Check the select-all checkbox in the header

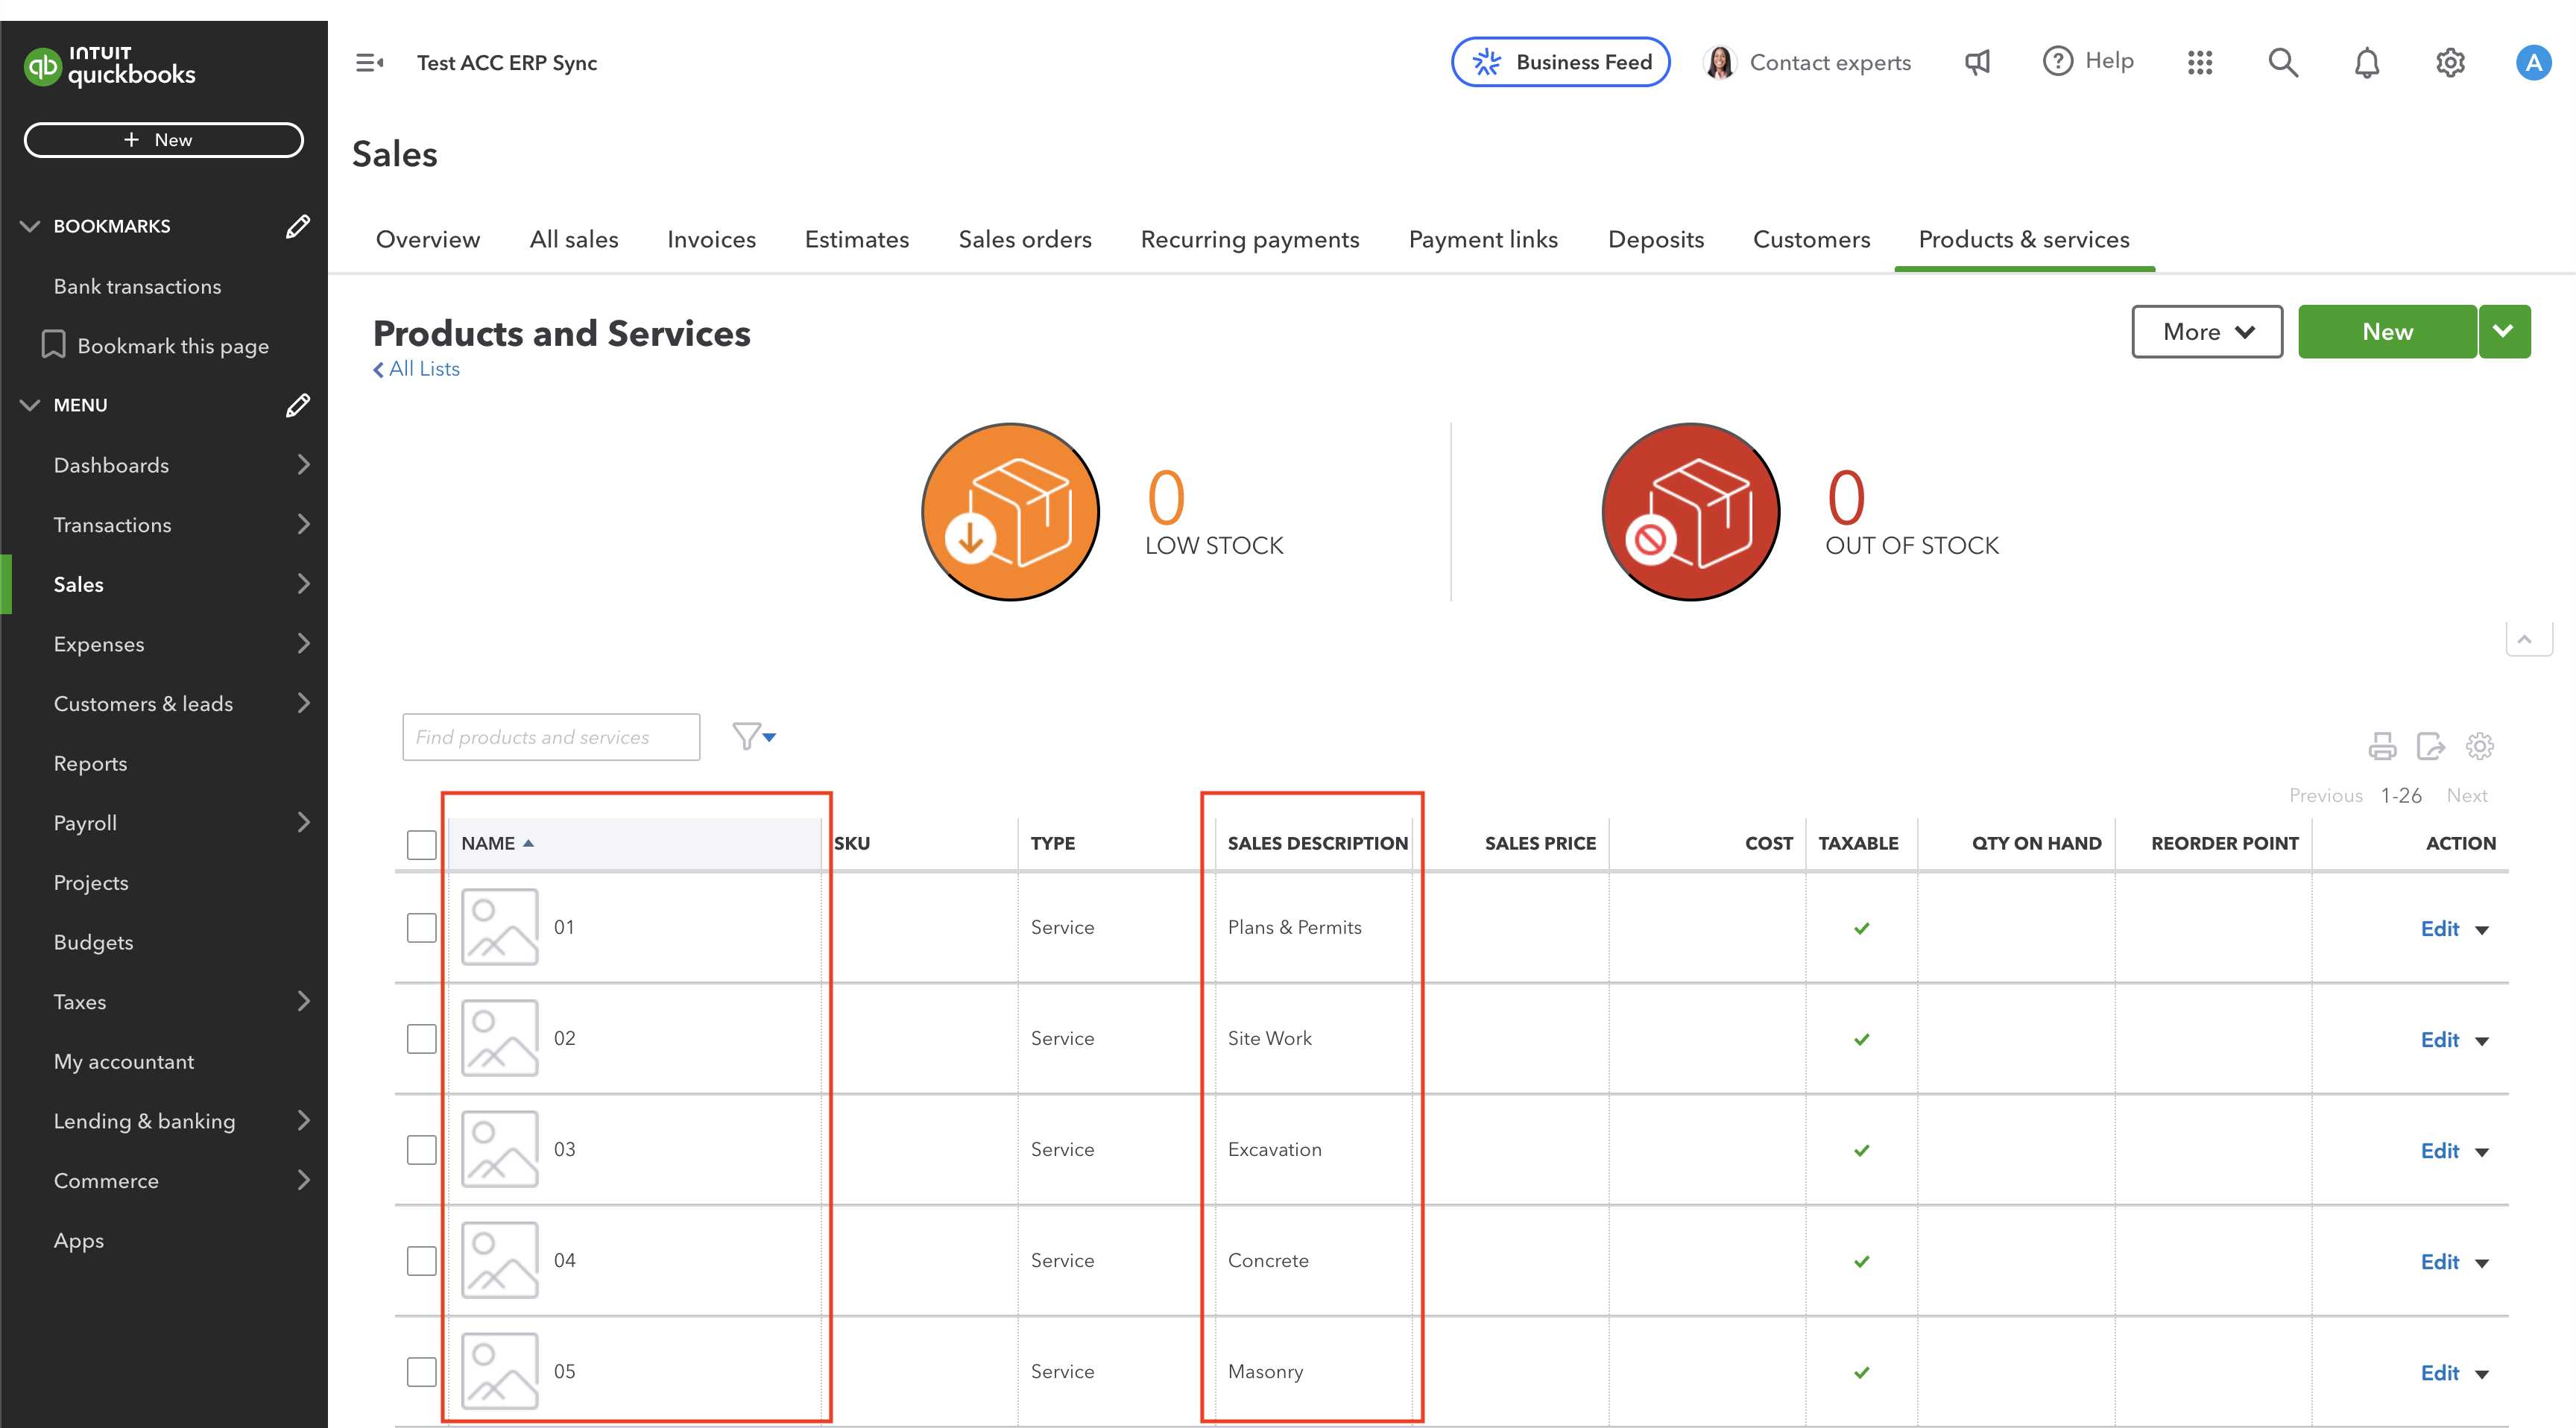click(421, 845)
